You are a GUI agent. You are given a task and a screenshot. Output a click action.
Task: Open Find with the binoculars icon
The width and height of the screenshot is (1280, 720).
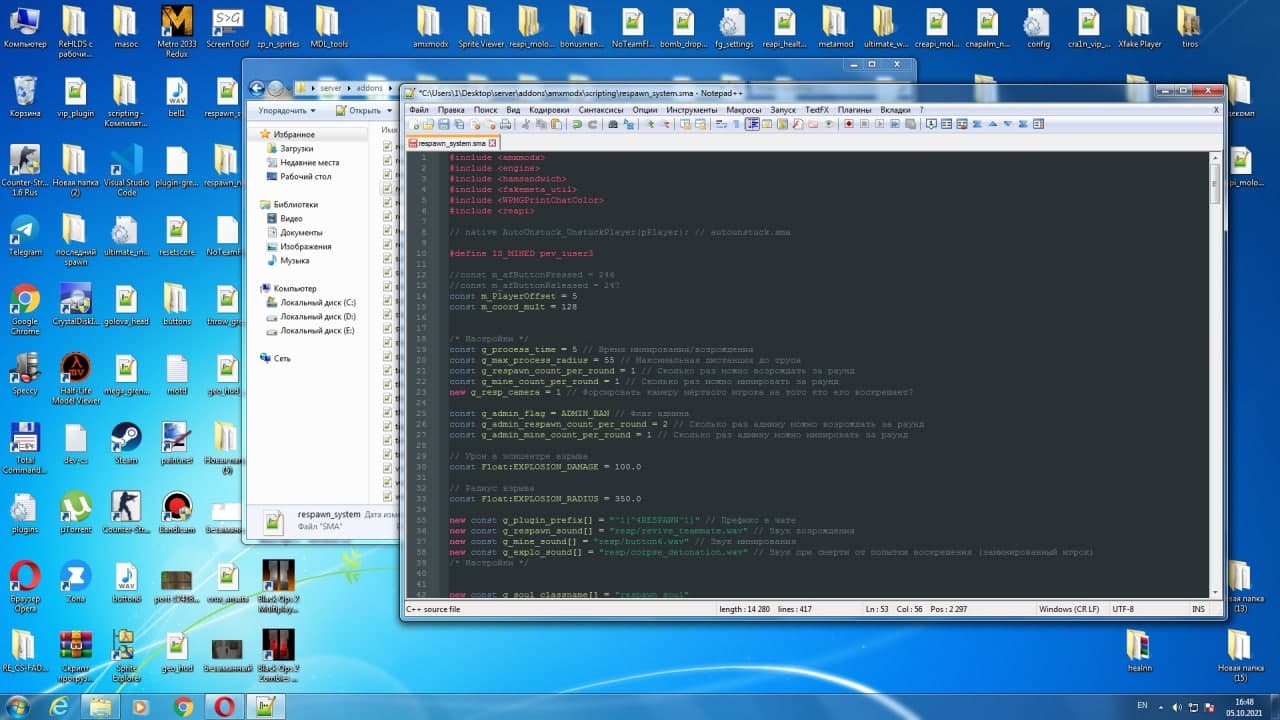coord(613,124)
